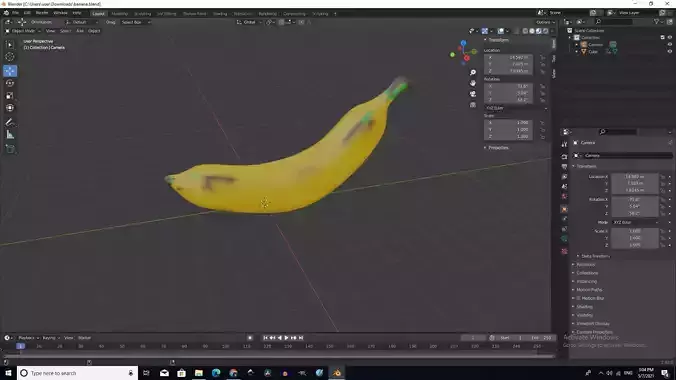Open Mode XYZ Euler dropdown in properties
676x380 pixels.
[x=635, y=223]
